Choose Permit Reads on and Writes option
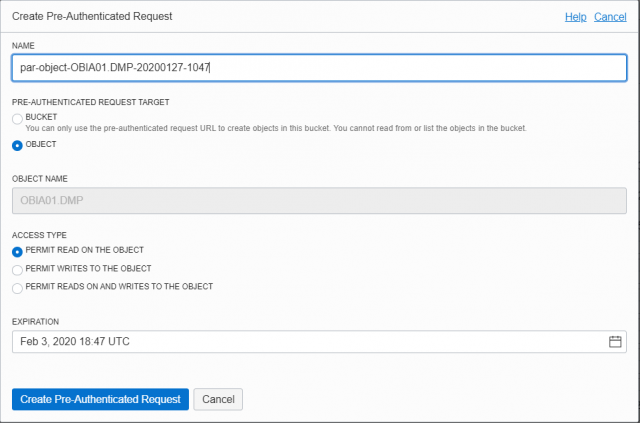Image resolution: width=640 pixels, height=423 pixels. [17, 288]
